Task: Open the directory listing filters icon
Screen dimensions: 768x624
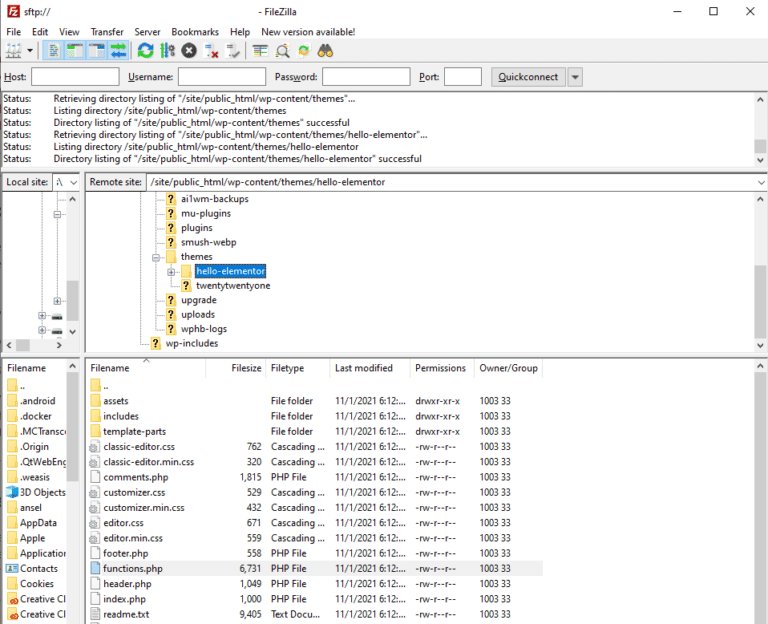Action: point(260,50)
